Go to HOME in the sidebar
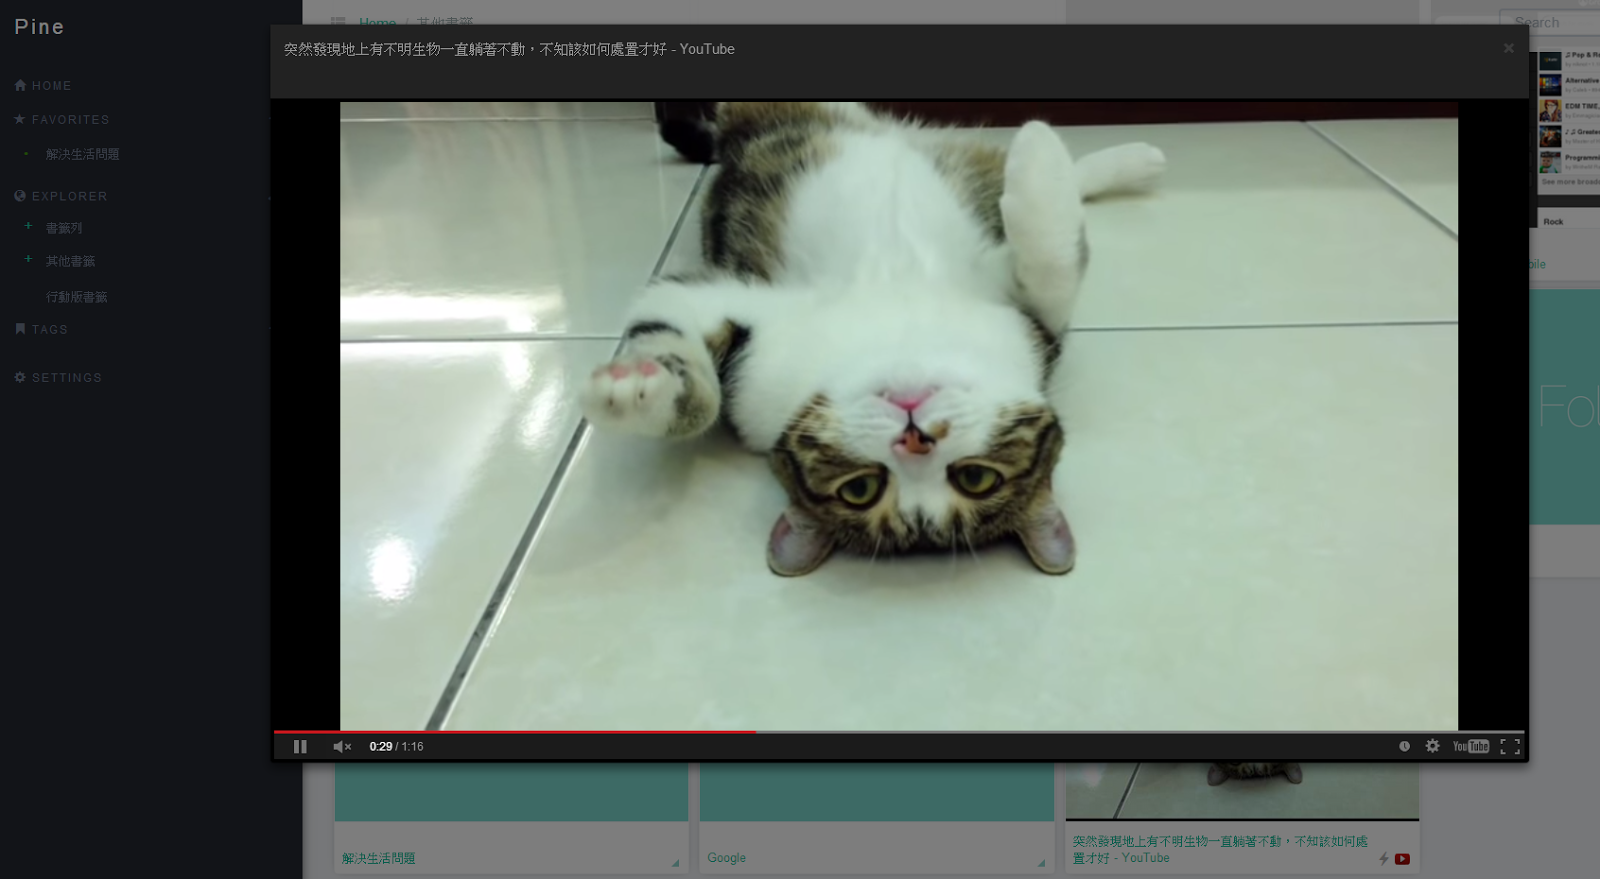The width and height of the screenshot is (1600, 879). point(51,86)
